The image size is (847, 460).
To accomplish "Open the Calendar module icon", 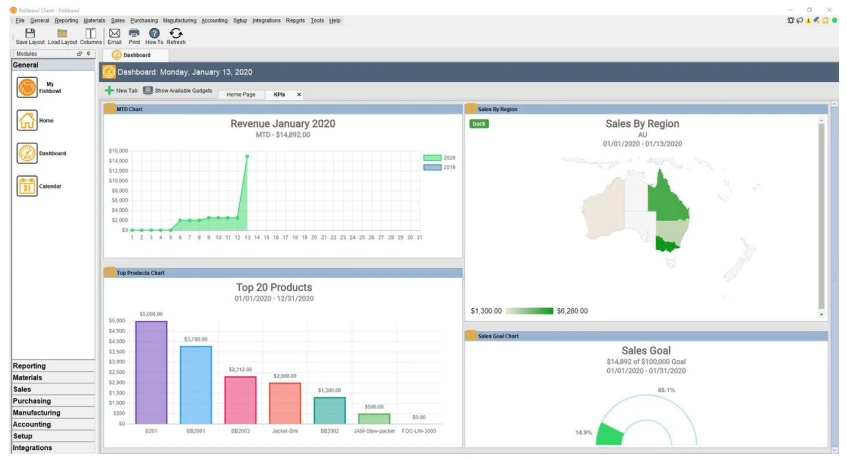I will (x=27, y=186).
